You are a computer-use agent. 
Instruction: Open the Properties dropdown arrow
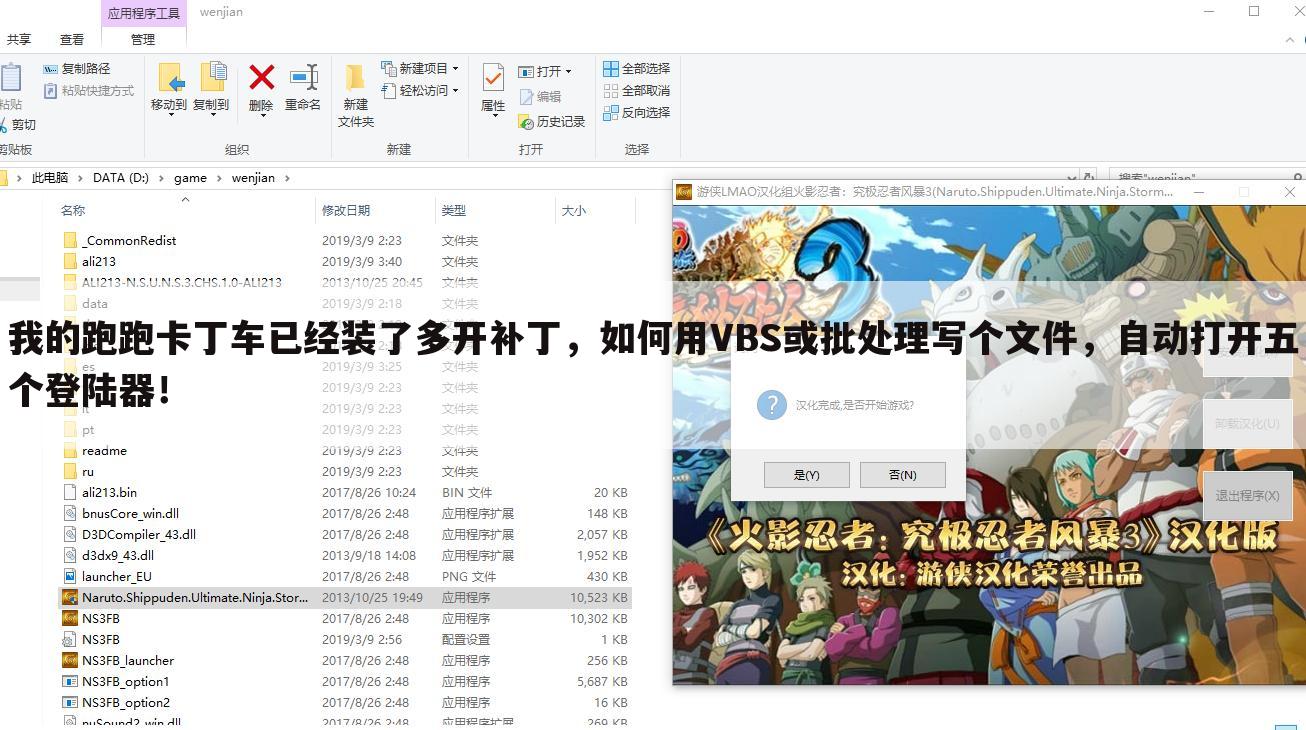[493, 116]
